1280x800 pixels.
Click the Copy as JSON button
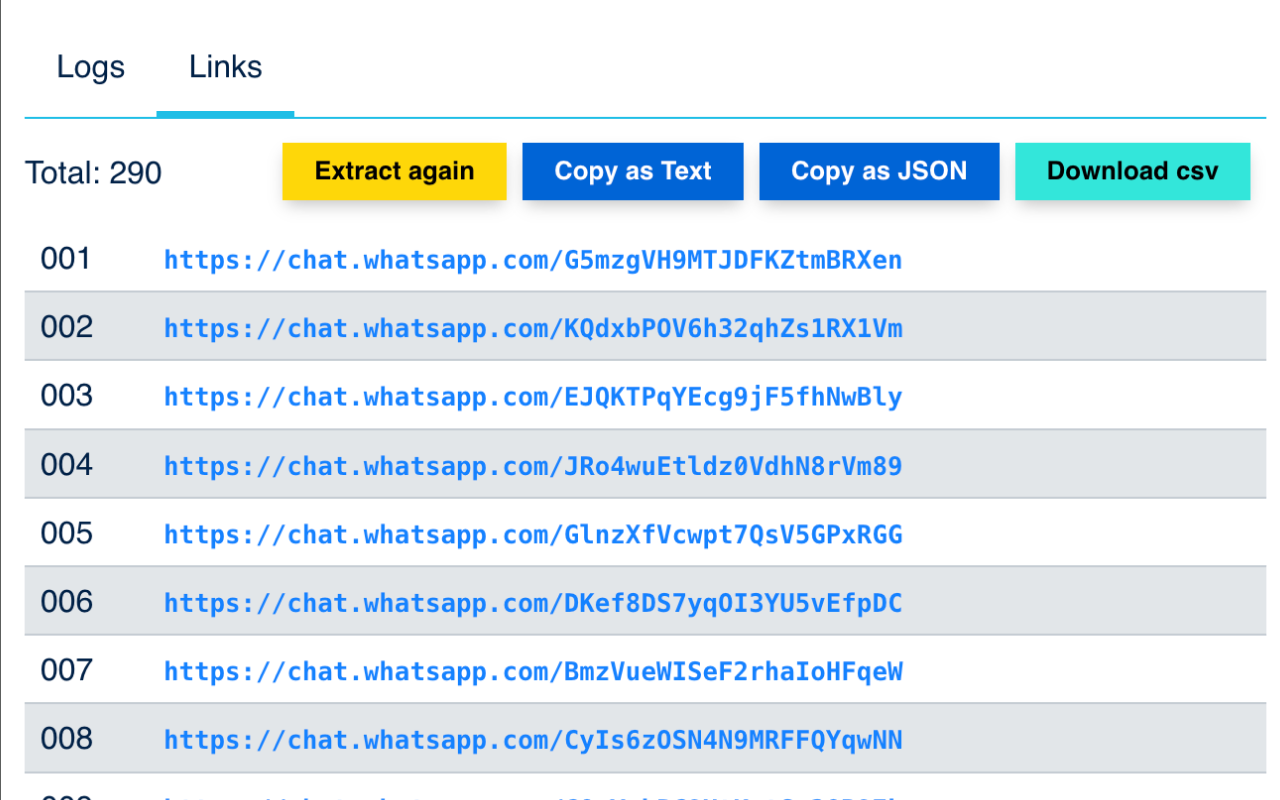coord(878,171)
